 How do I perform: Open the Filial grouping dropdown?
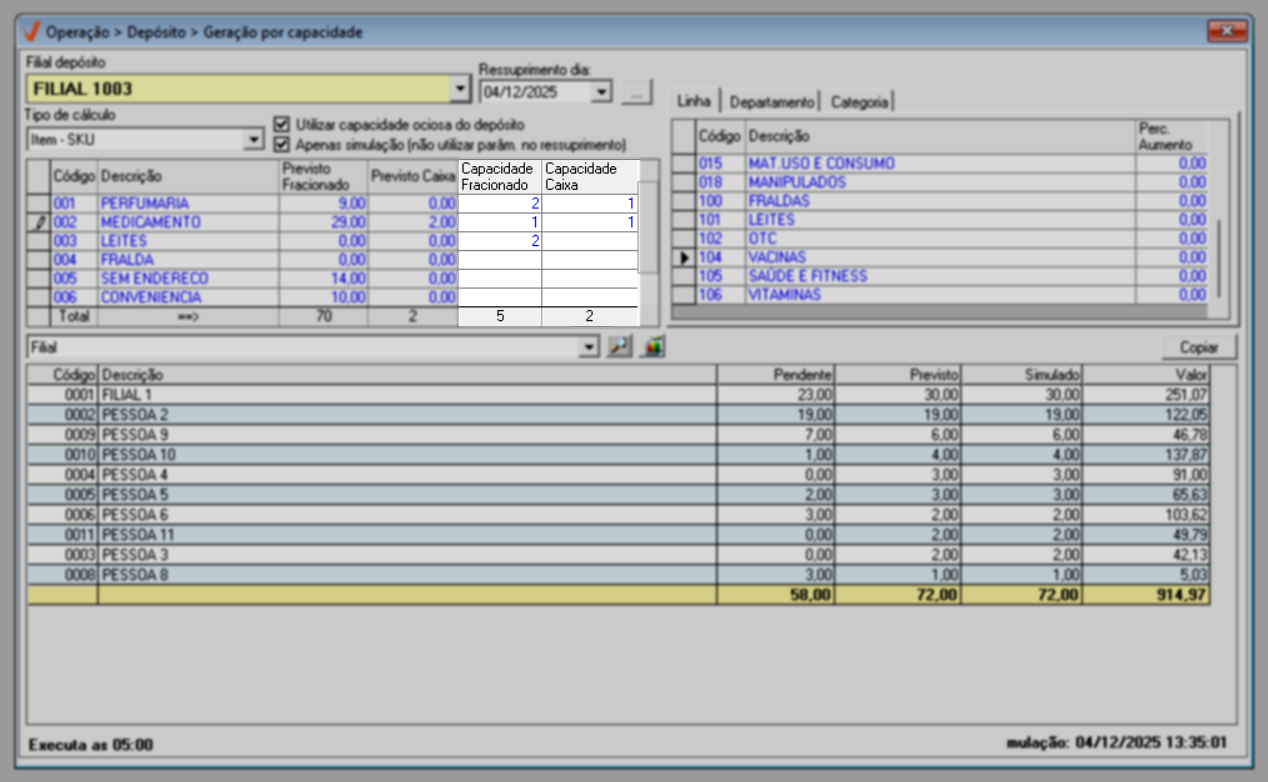click(590, 347)
